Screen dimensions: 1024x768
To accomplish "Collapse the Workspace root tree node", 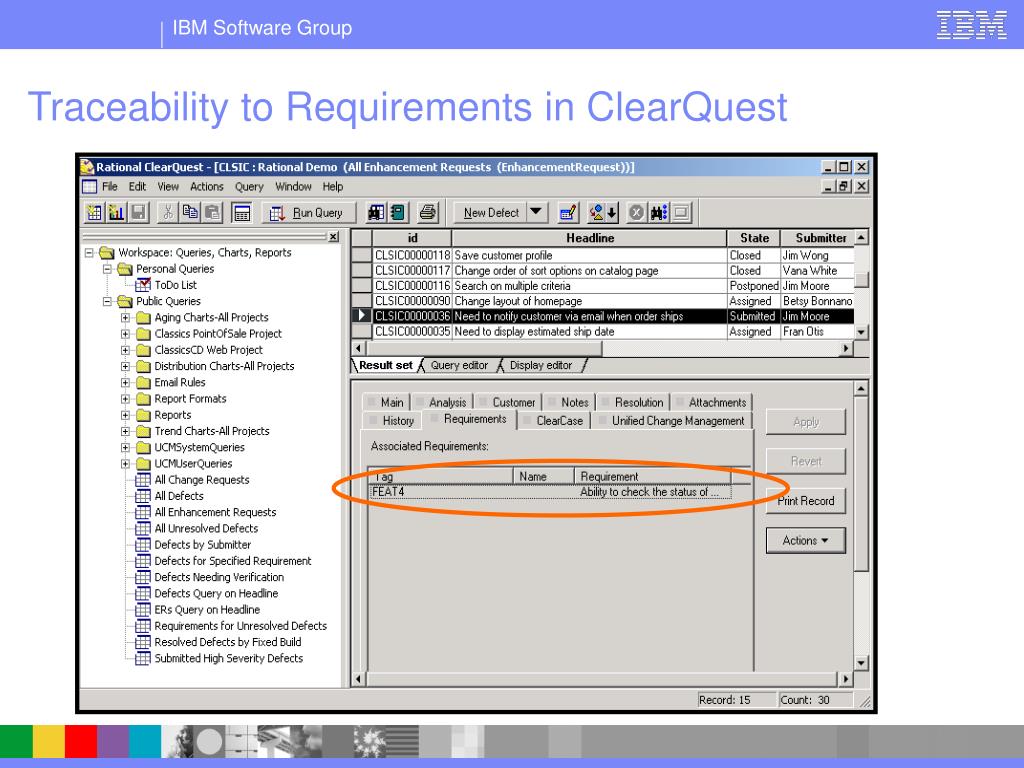I will pyautogui.click(x=89, y=253).
